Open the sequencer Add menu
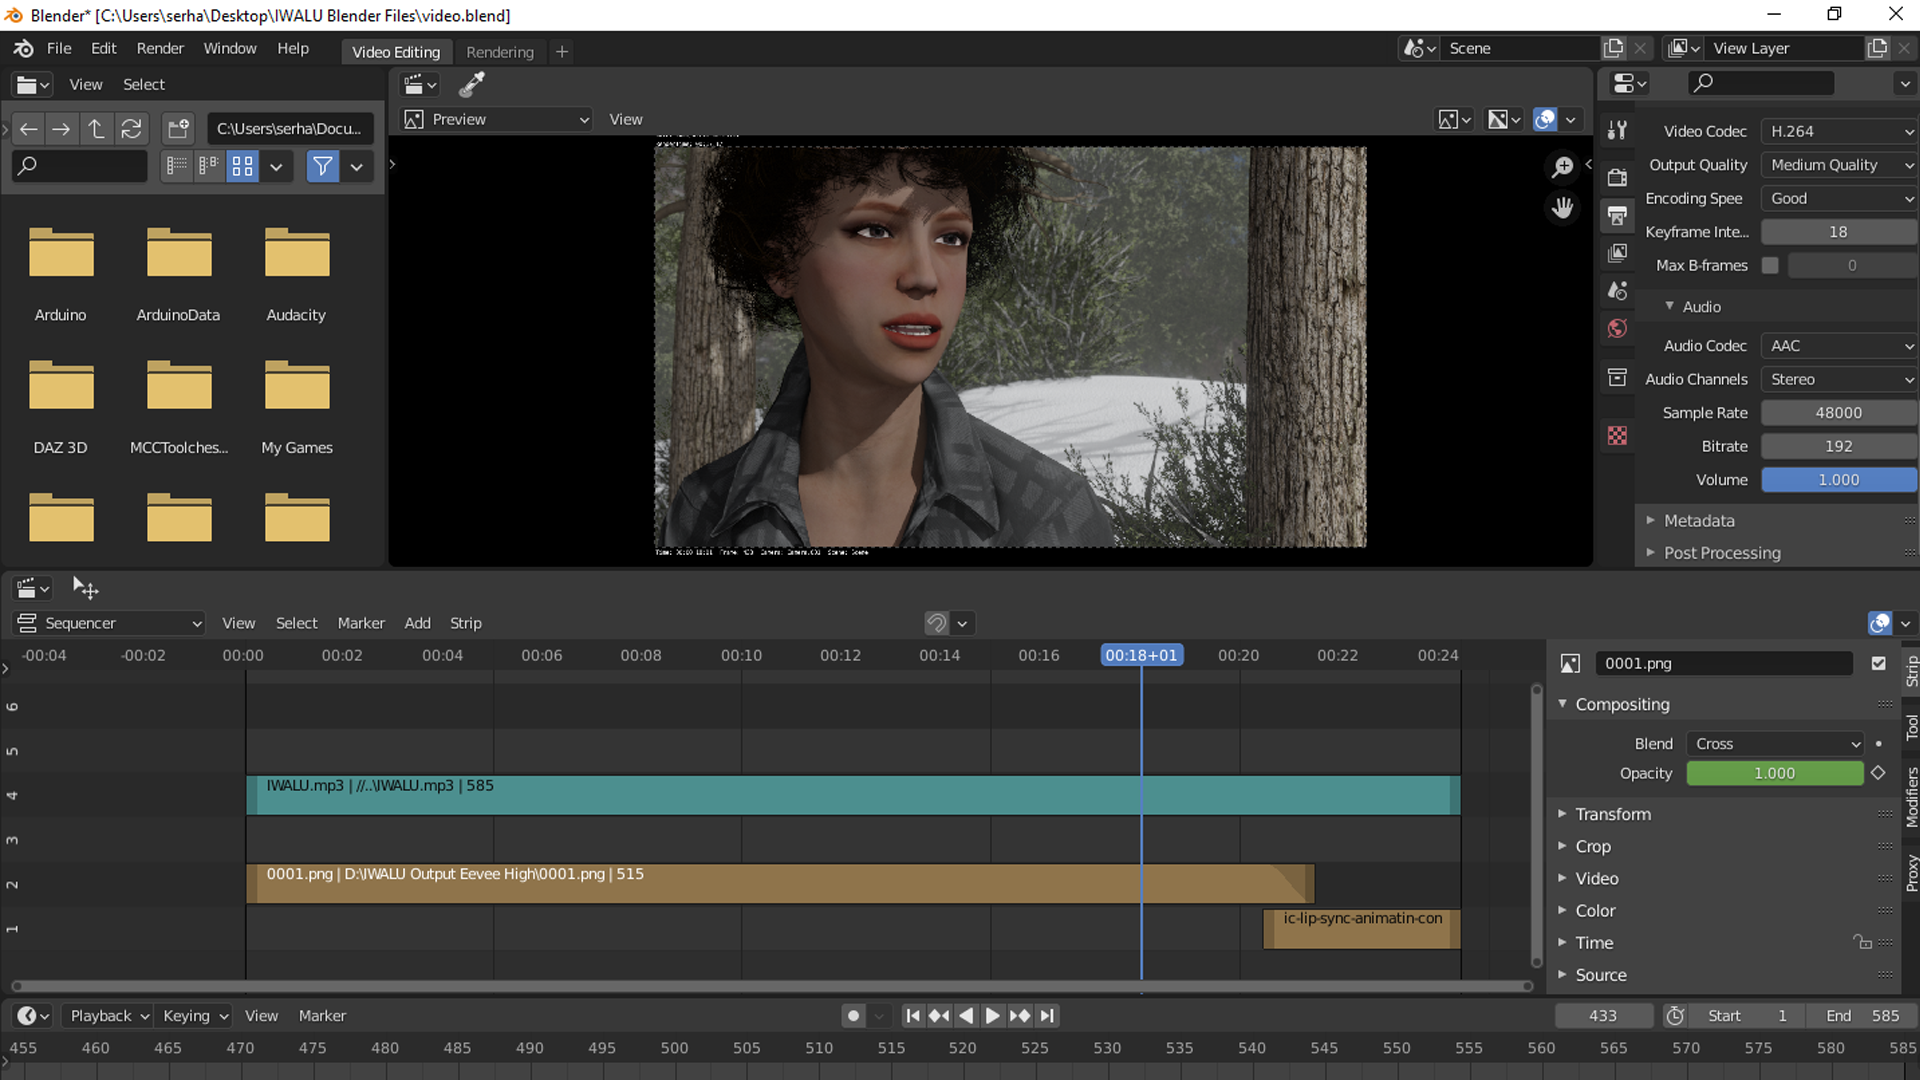Image resolution: width=1920 pixels, height=1080 pixels. click(417, 623)
